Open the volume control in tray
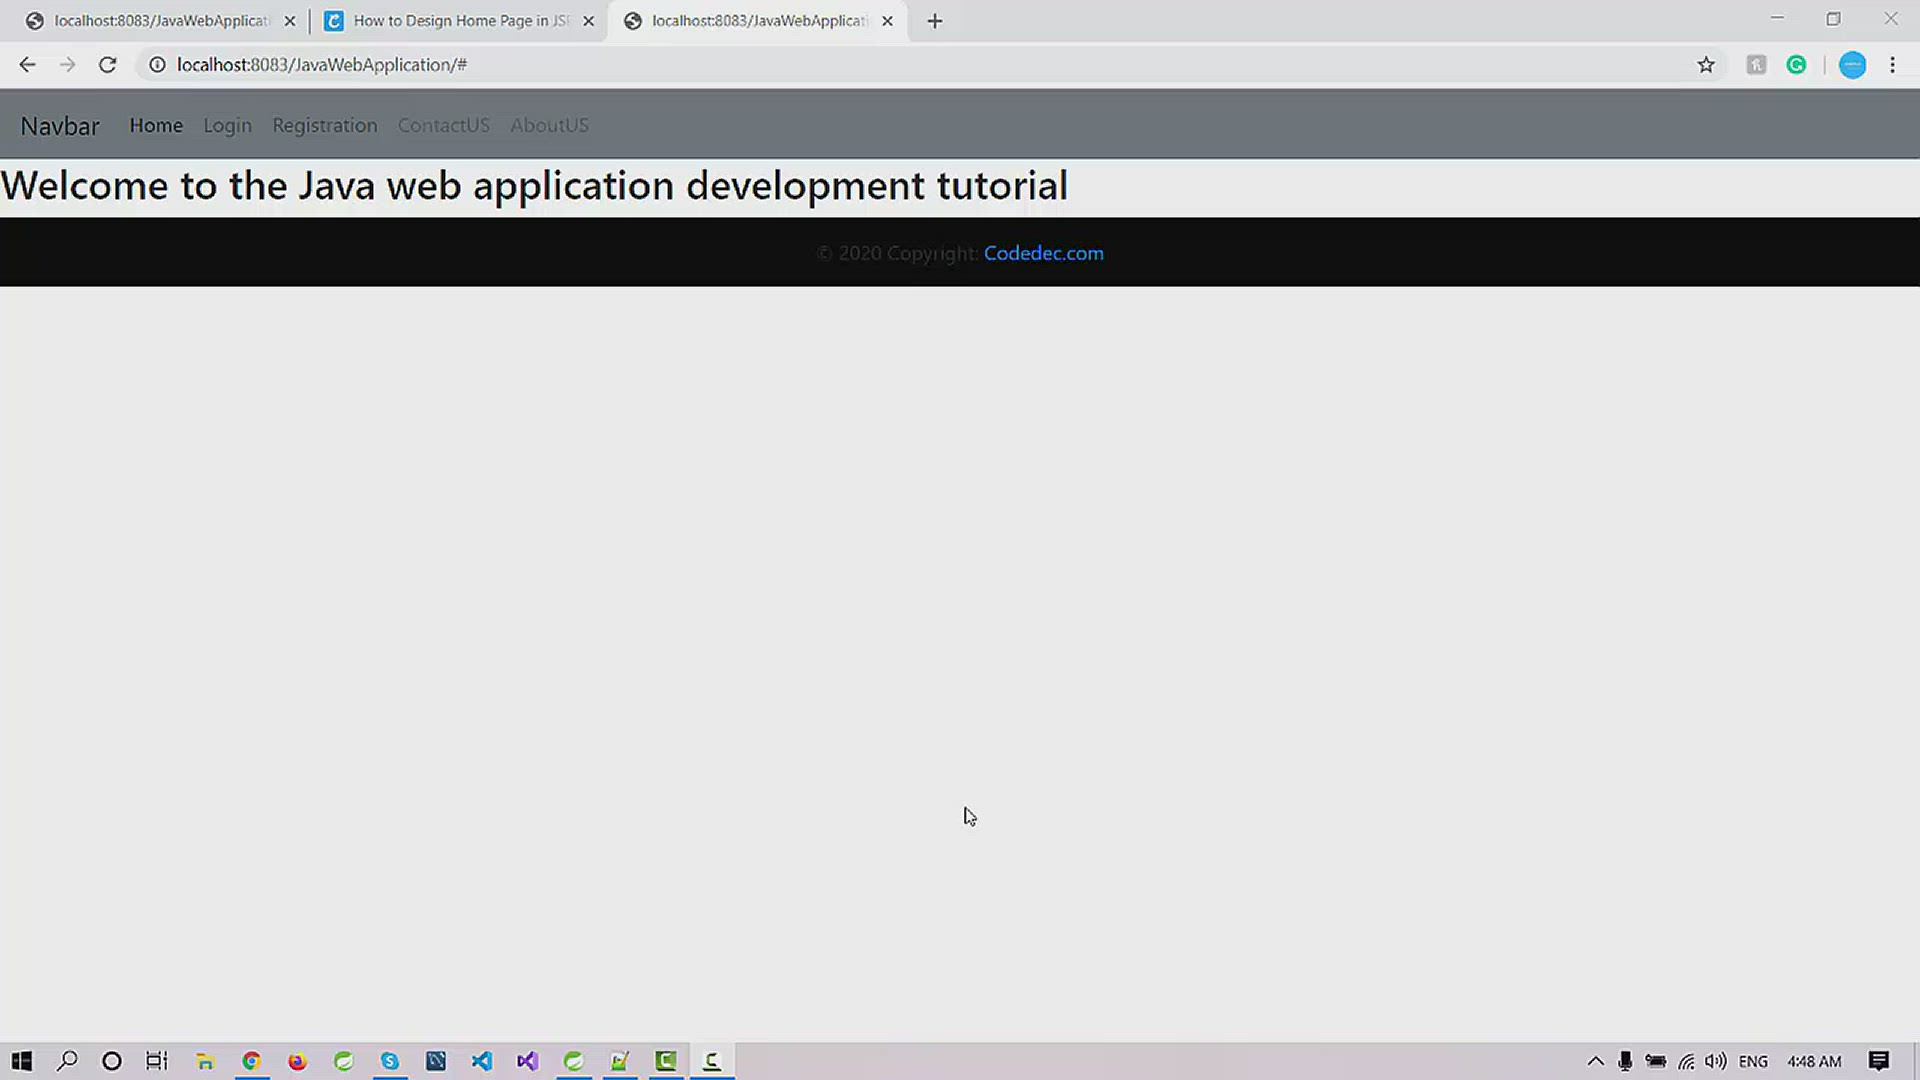Image resolution: width=1920 pixels, height=1080 pixels. pos(1717,1061)
